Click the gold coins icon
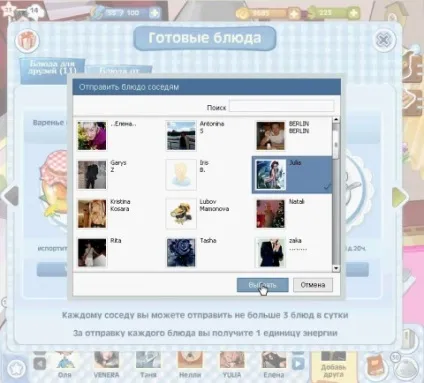The height and width of the screenshot is (383, 424). (243, 14)
